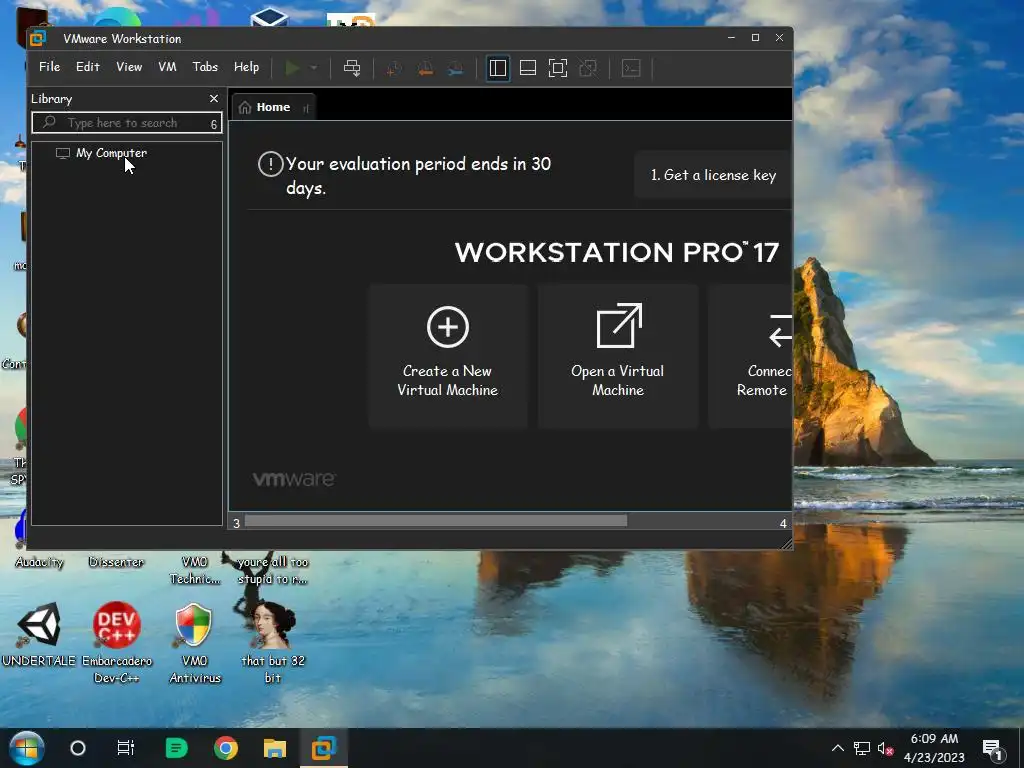Open the Help menu

tap(246, 67)
